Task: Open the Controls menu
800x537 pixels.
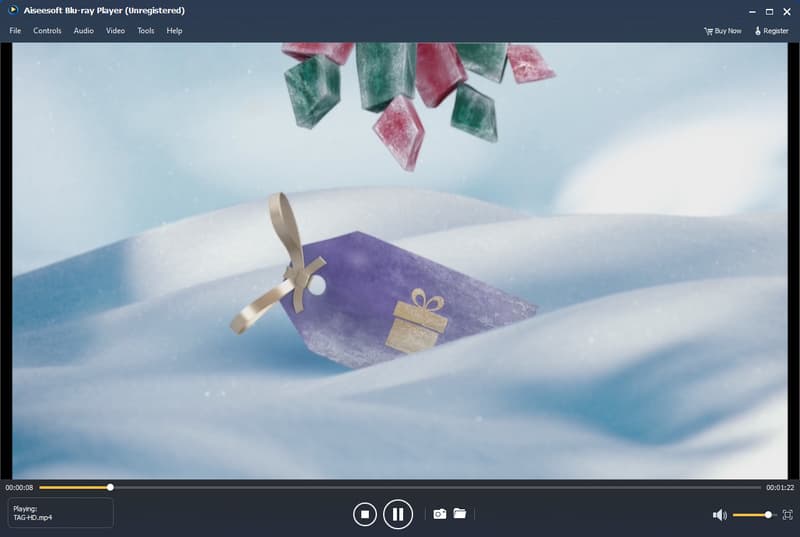Action: pyautogui.click(x=47, y=31)
